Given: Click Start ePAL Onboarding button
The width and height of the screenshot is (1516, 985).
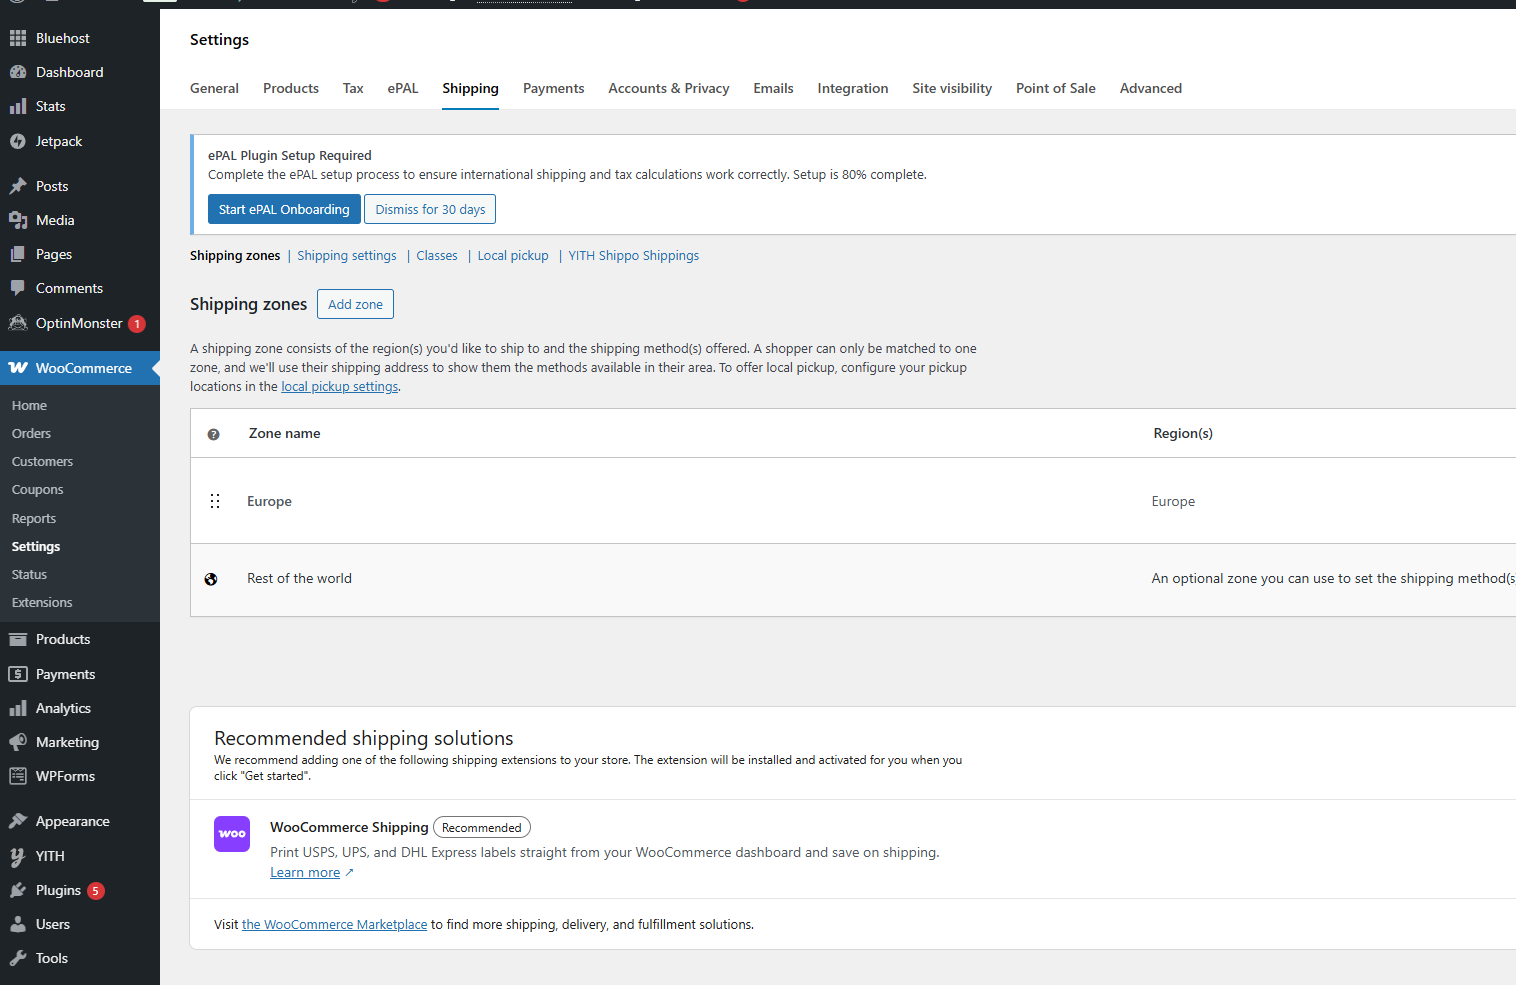Looking at the screenshot, I should (284, 209).
